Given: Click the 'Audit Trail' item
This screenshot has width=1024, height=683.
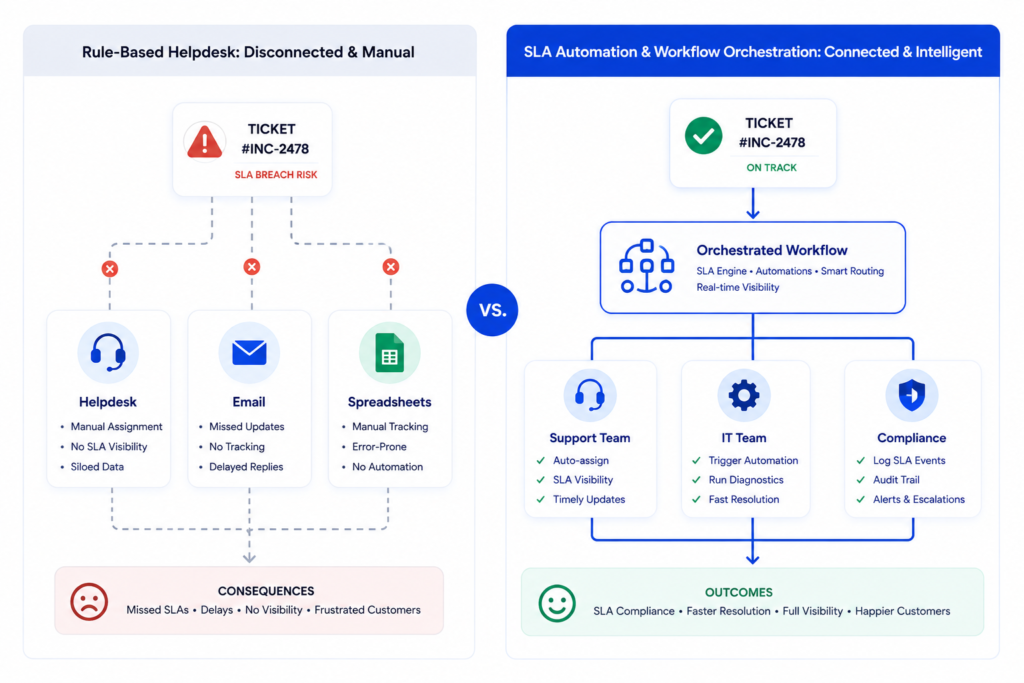Looking at the screenshot, I should (x=896, y=480).
